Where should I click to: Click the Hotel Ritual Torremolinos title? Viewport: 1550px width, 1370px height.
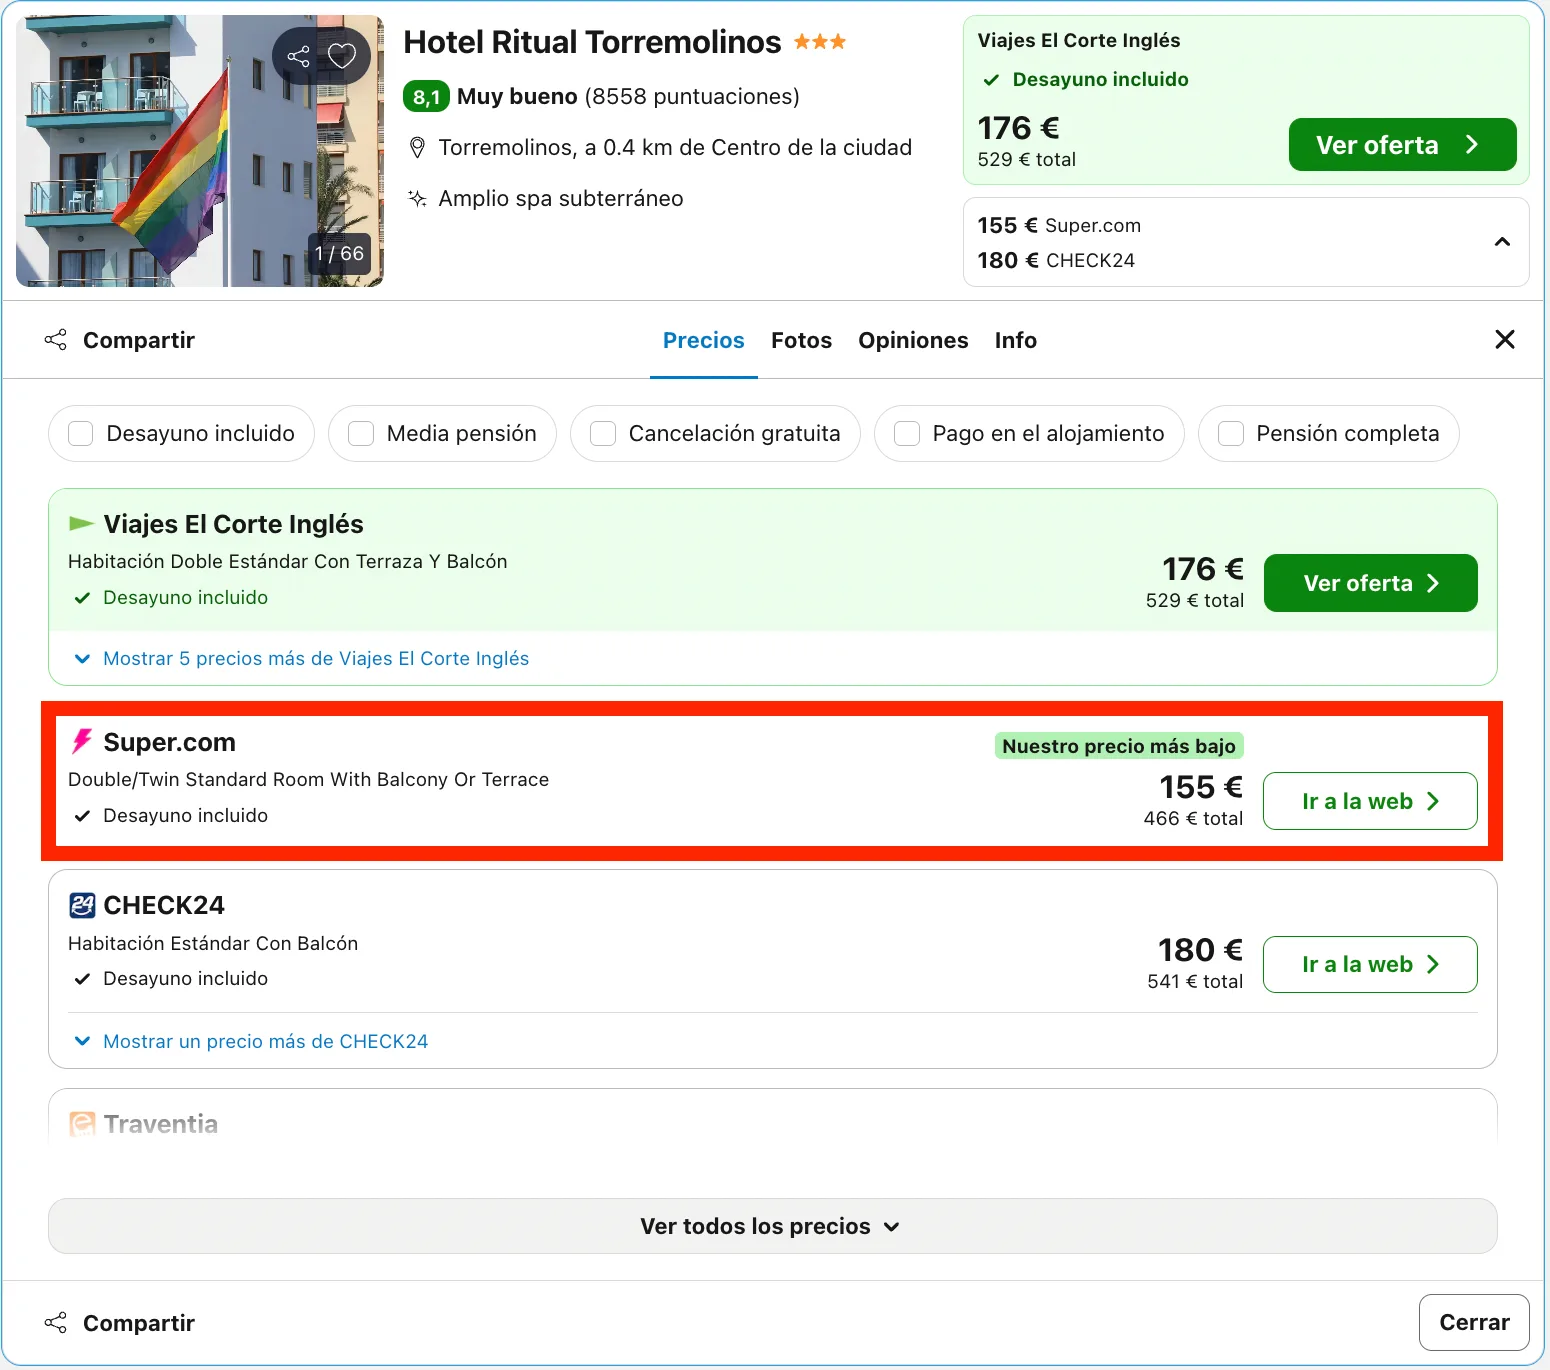click(x=592, y=42)
